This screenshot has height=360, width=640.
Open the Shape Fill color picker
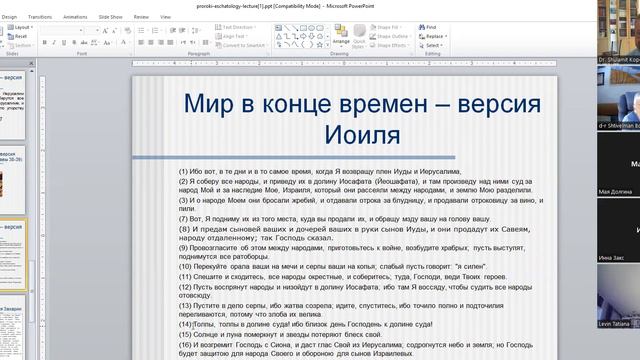click(386, 27)
